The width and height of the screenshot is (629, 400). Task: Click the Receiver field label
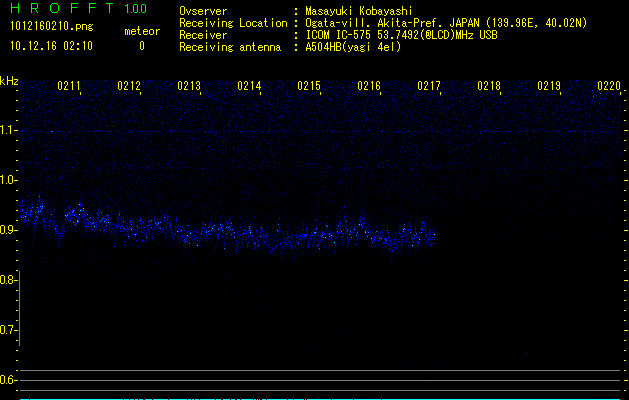[x=203, y=35]
